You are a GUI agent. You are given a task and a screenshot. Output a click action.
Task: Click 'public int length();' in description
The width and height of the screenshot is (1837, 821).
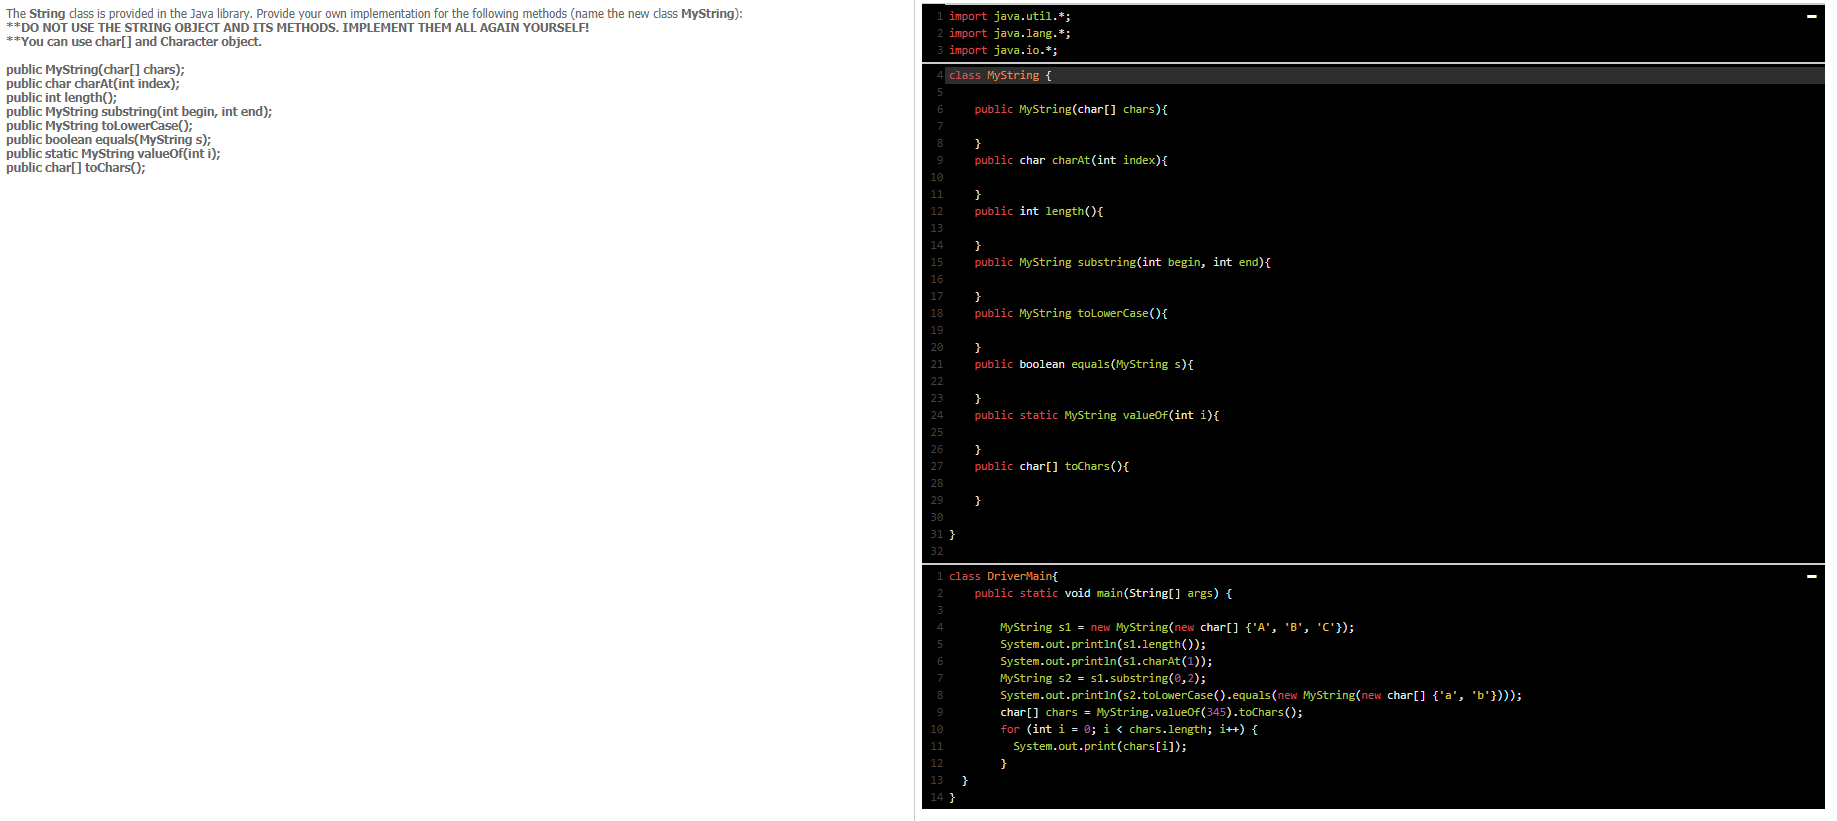(x=61, y=97)
